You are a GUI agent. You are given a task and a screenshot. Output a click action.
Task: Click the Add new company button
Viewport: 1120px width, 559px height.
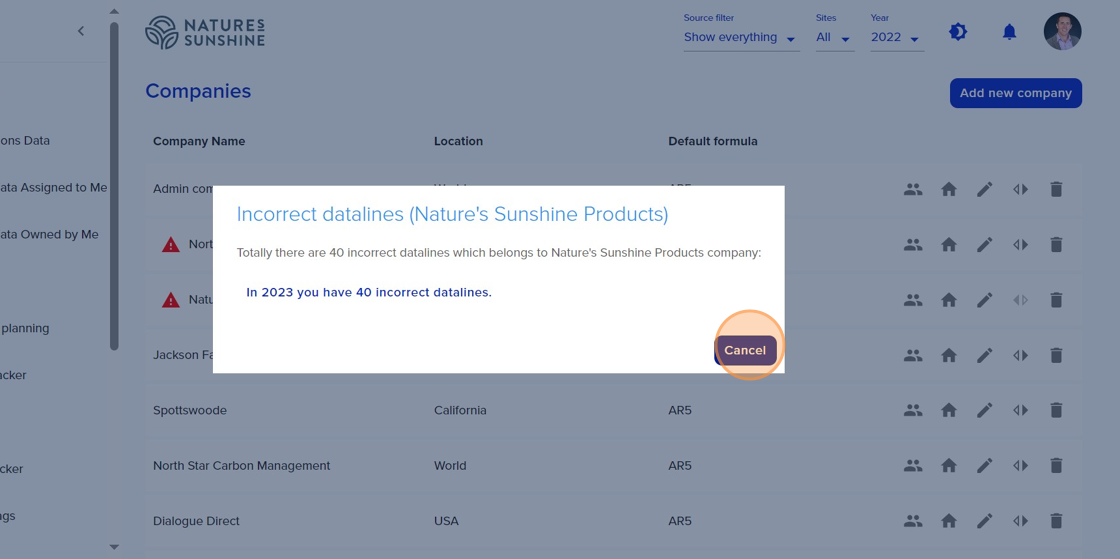point(1016,93)
